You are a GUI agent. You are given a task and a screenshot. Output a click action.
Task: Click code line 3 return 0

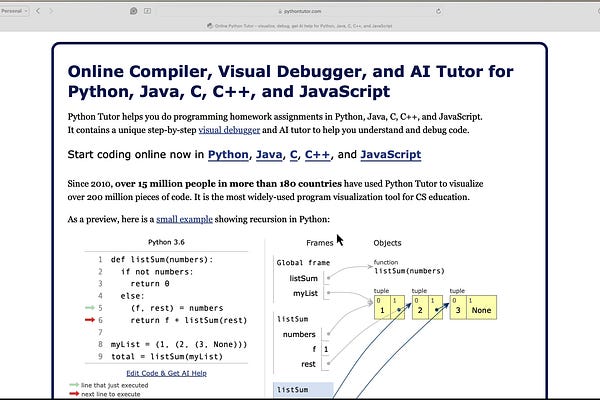150,284
